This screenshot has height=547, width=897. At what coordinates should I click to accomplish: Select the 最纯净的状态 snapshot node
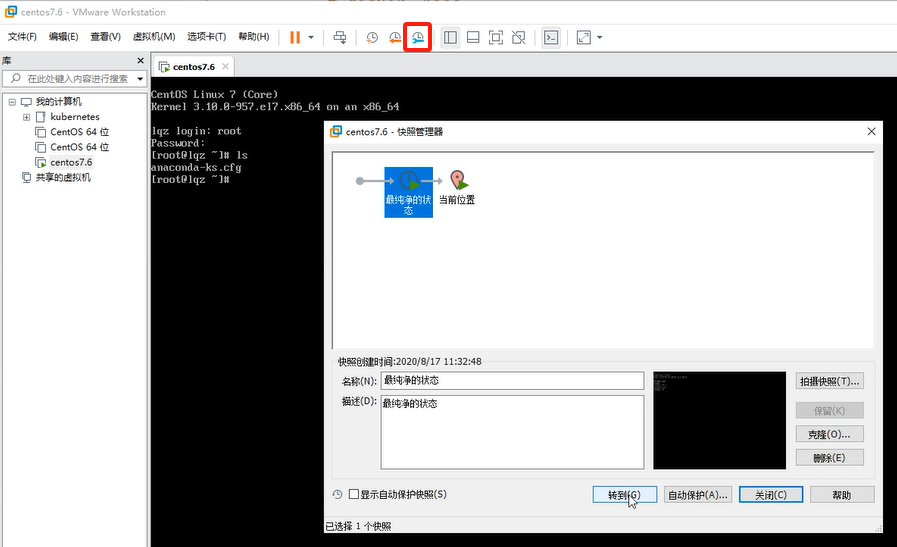tap(408, 192)
